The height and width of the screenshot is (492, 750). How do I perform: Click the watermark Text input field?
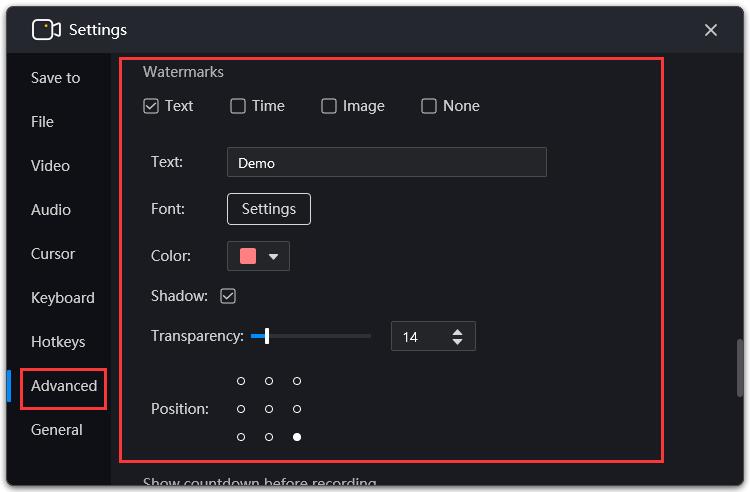[386, 163]
